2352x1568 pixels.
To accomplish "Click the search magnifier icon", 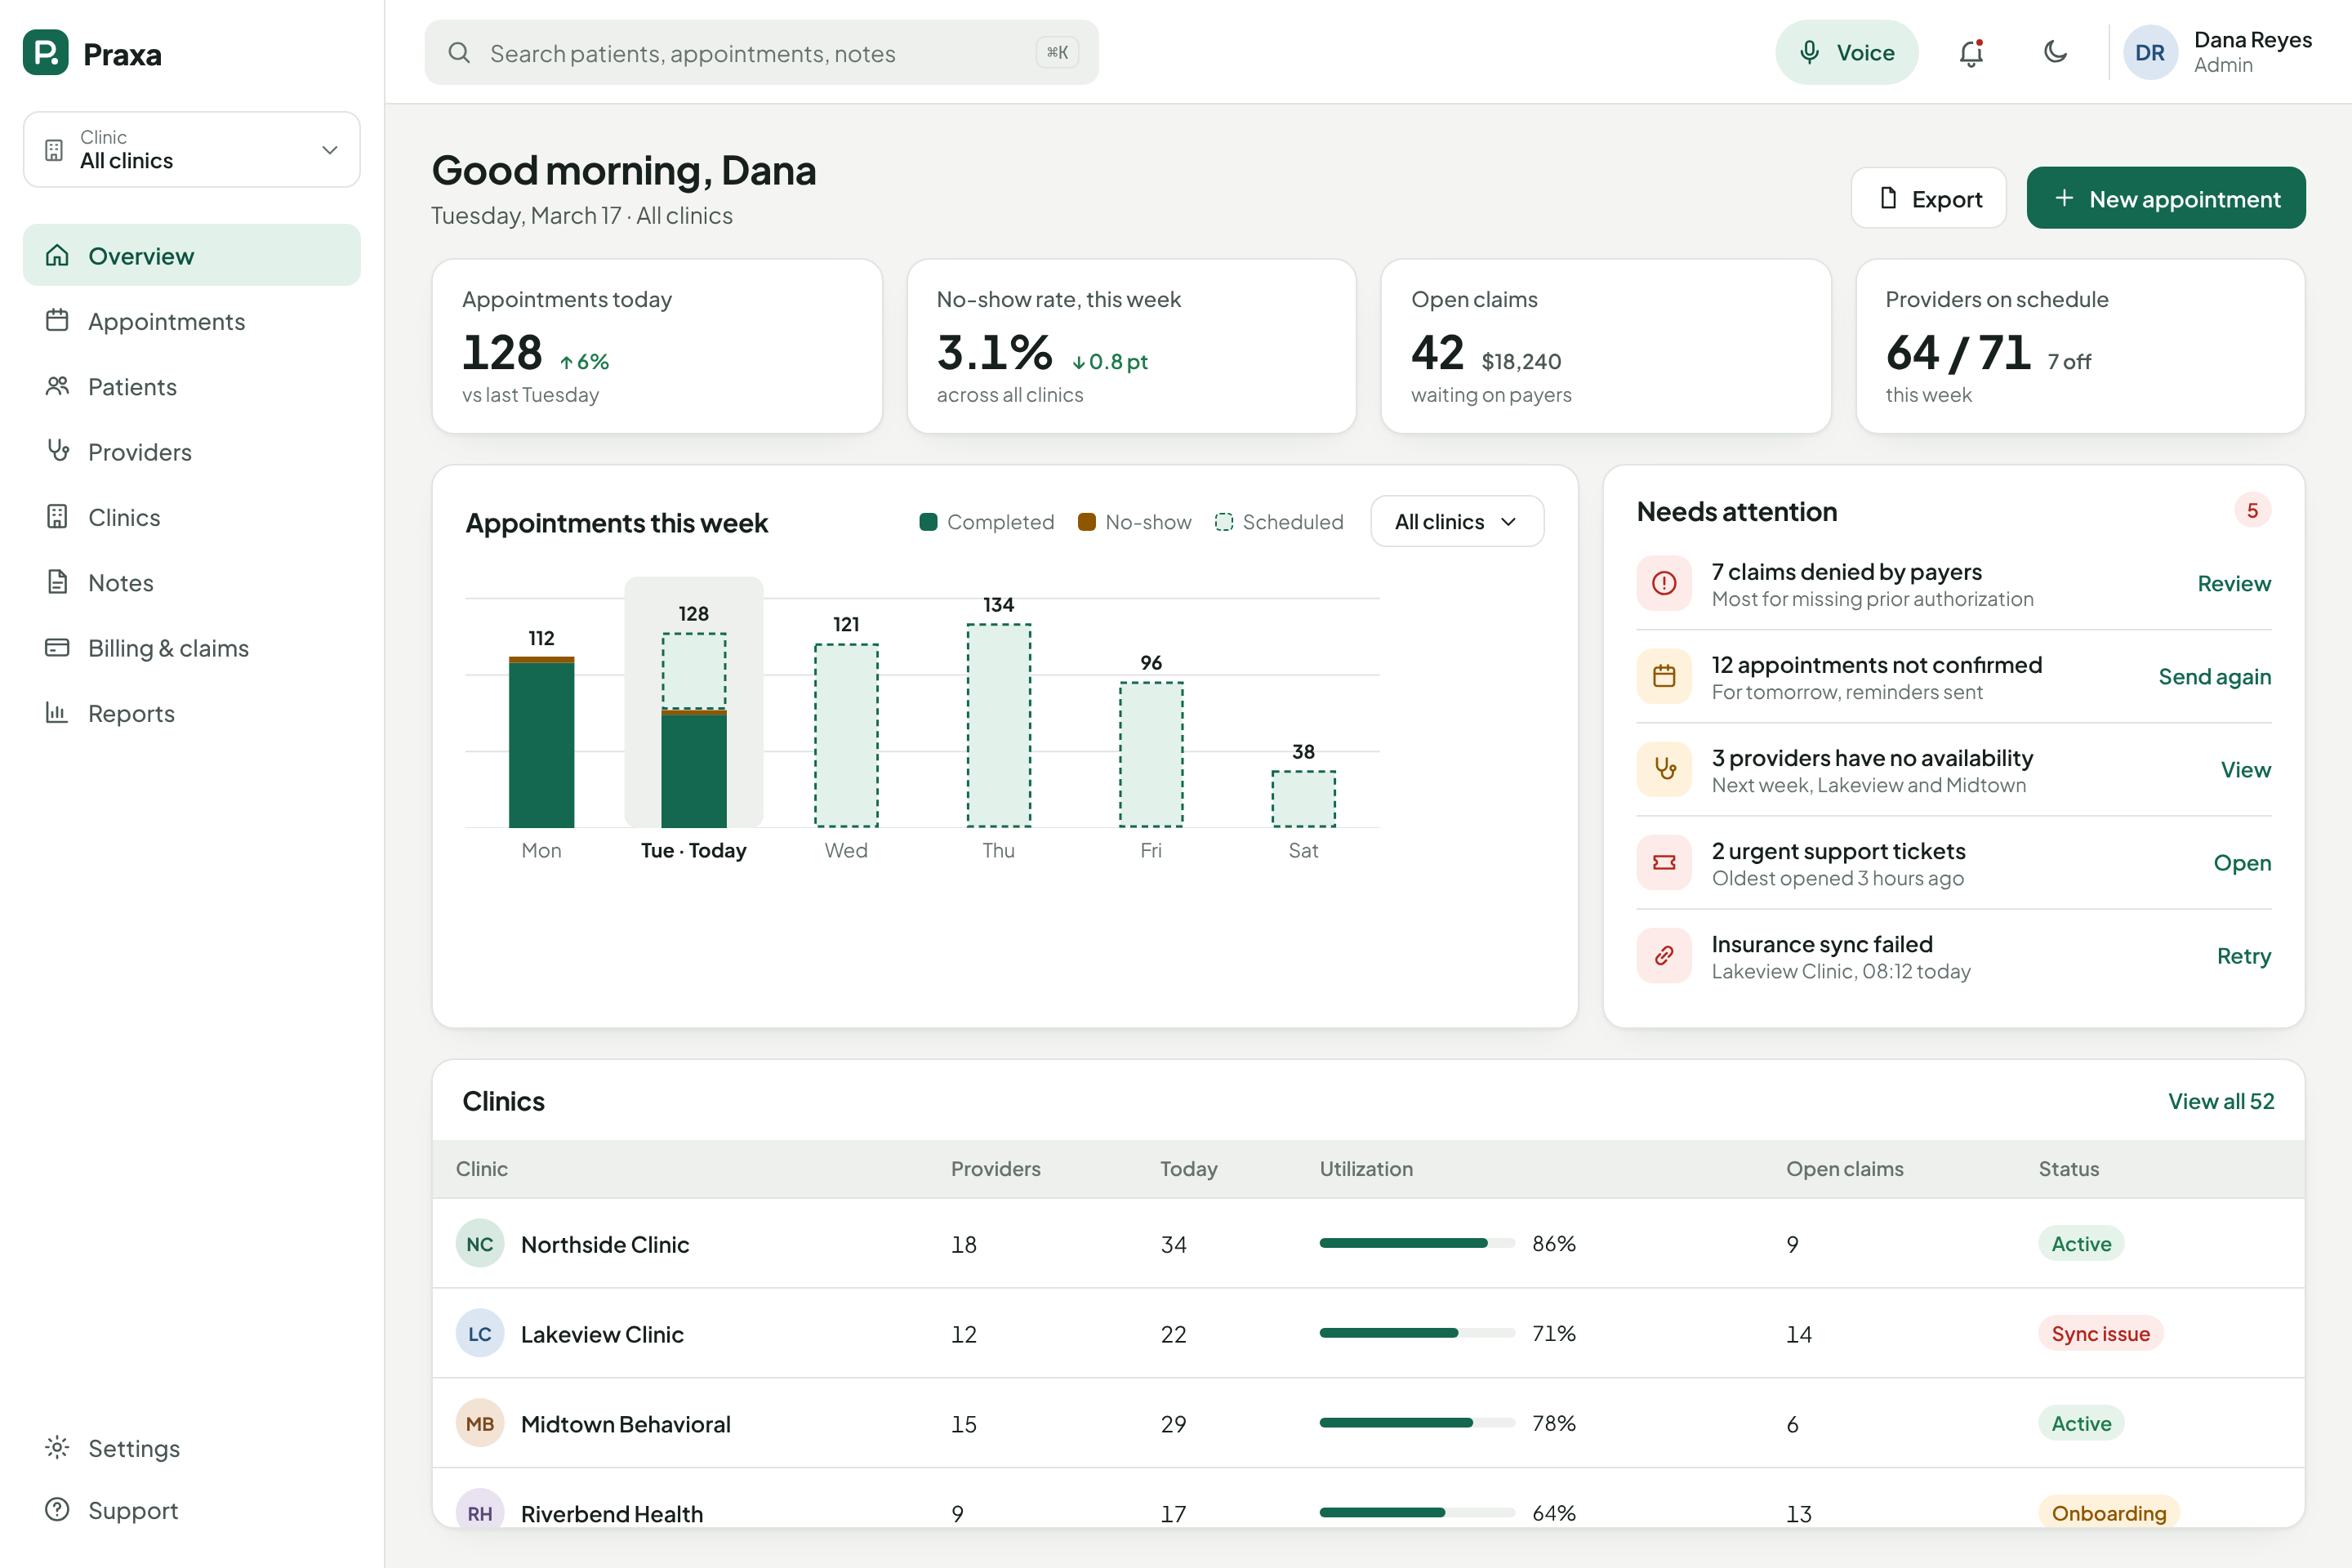I will tap(459, 53).
